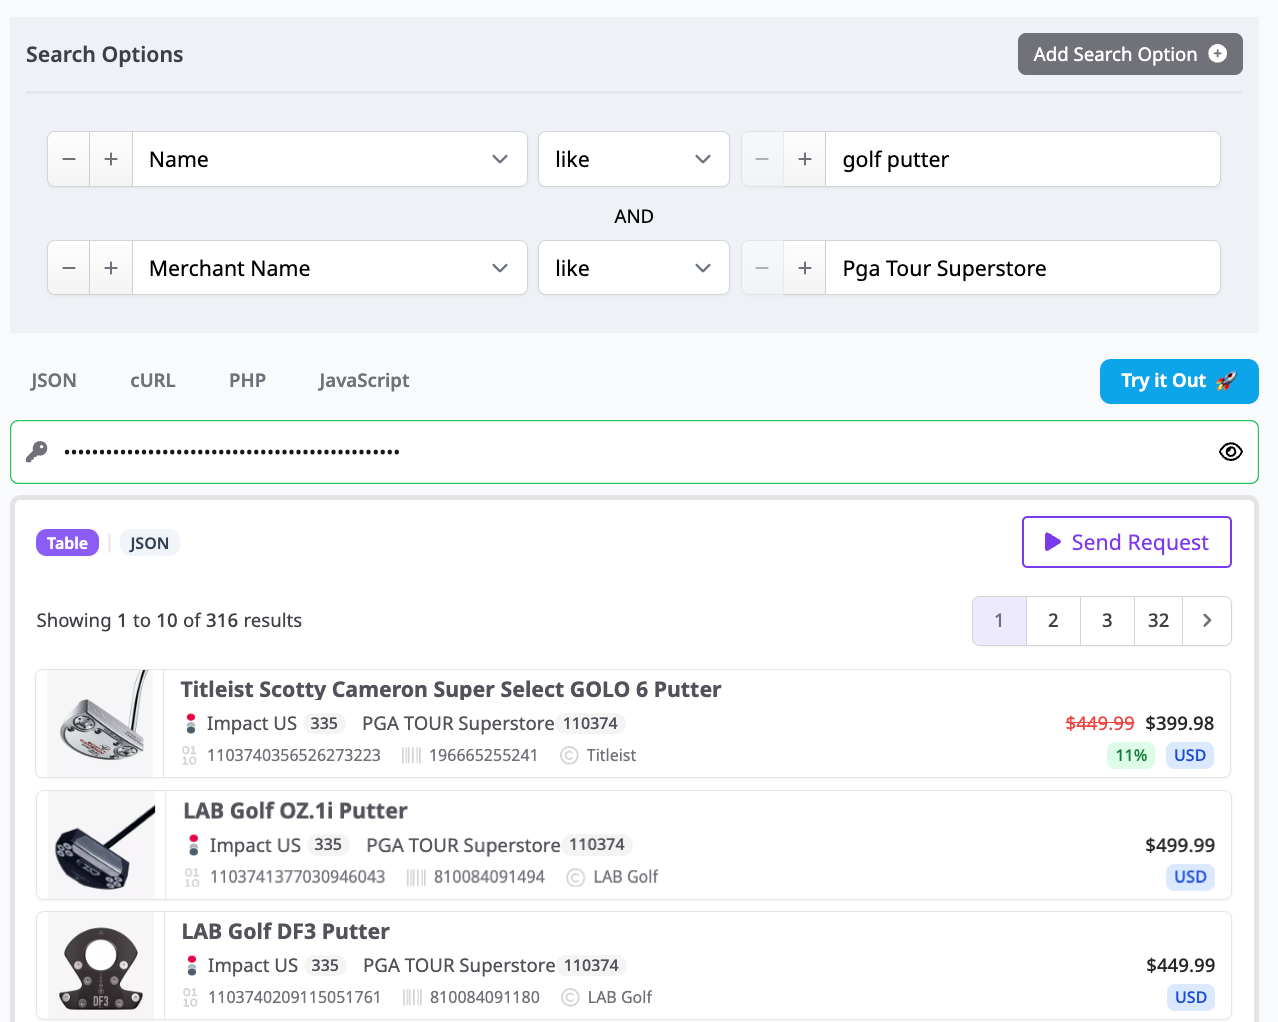Click product ID 1103741377030946043
The width and height of the screenshot is (1278, 1022).
297,877
